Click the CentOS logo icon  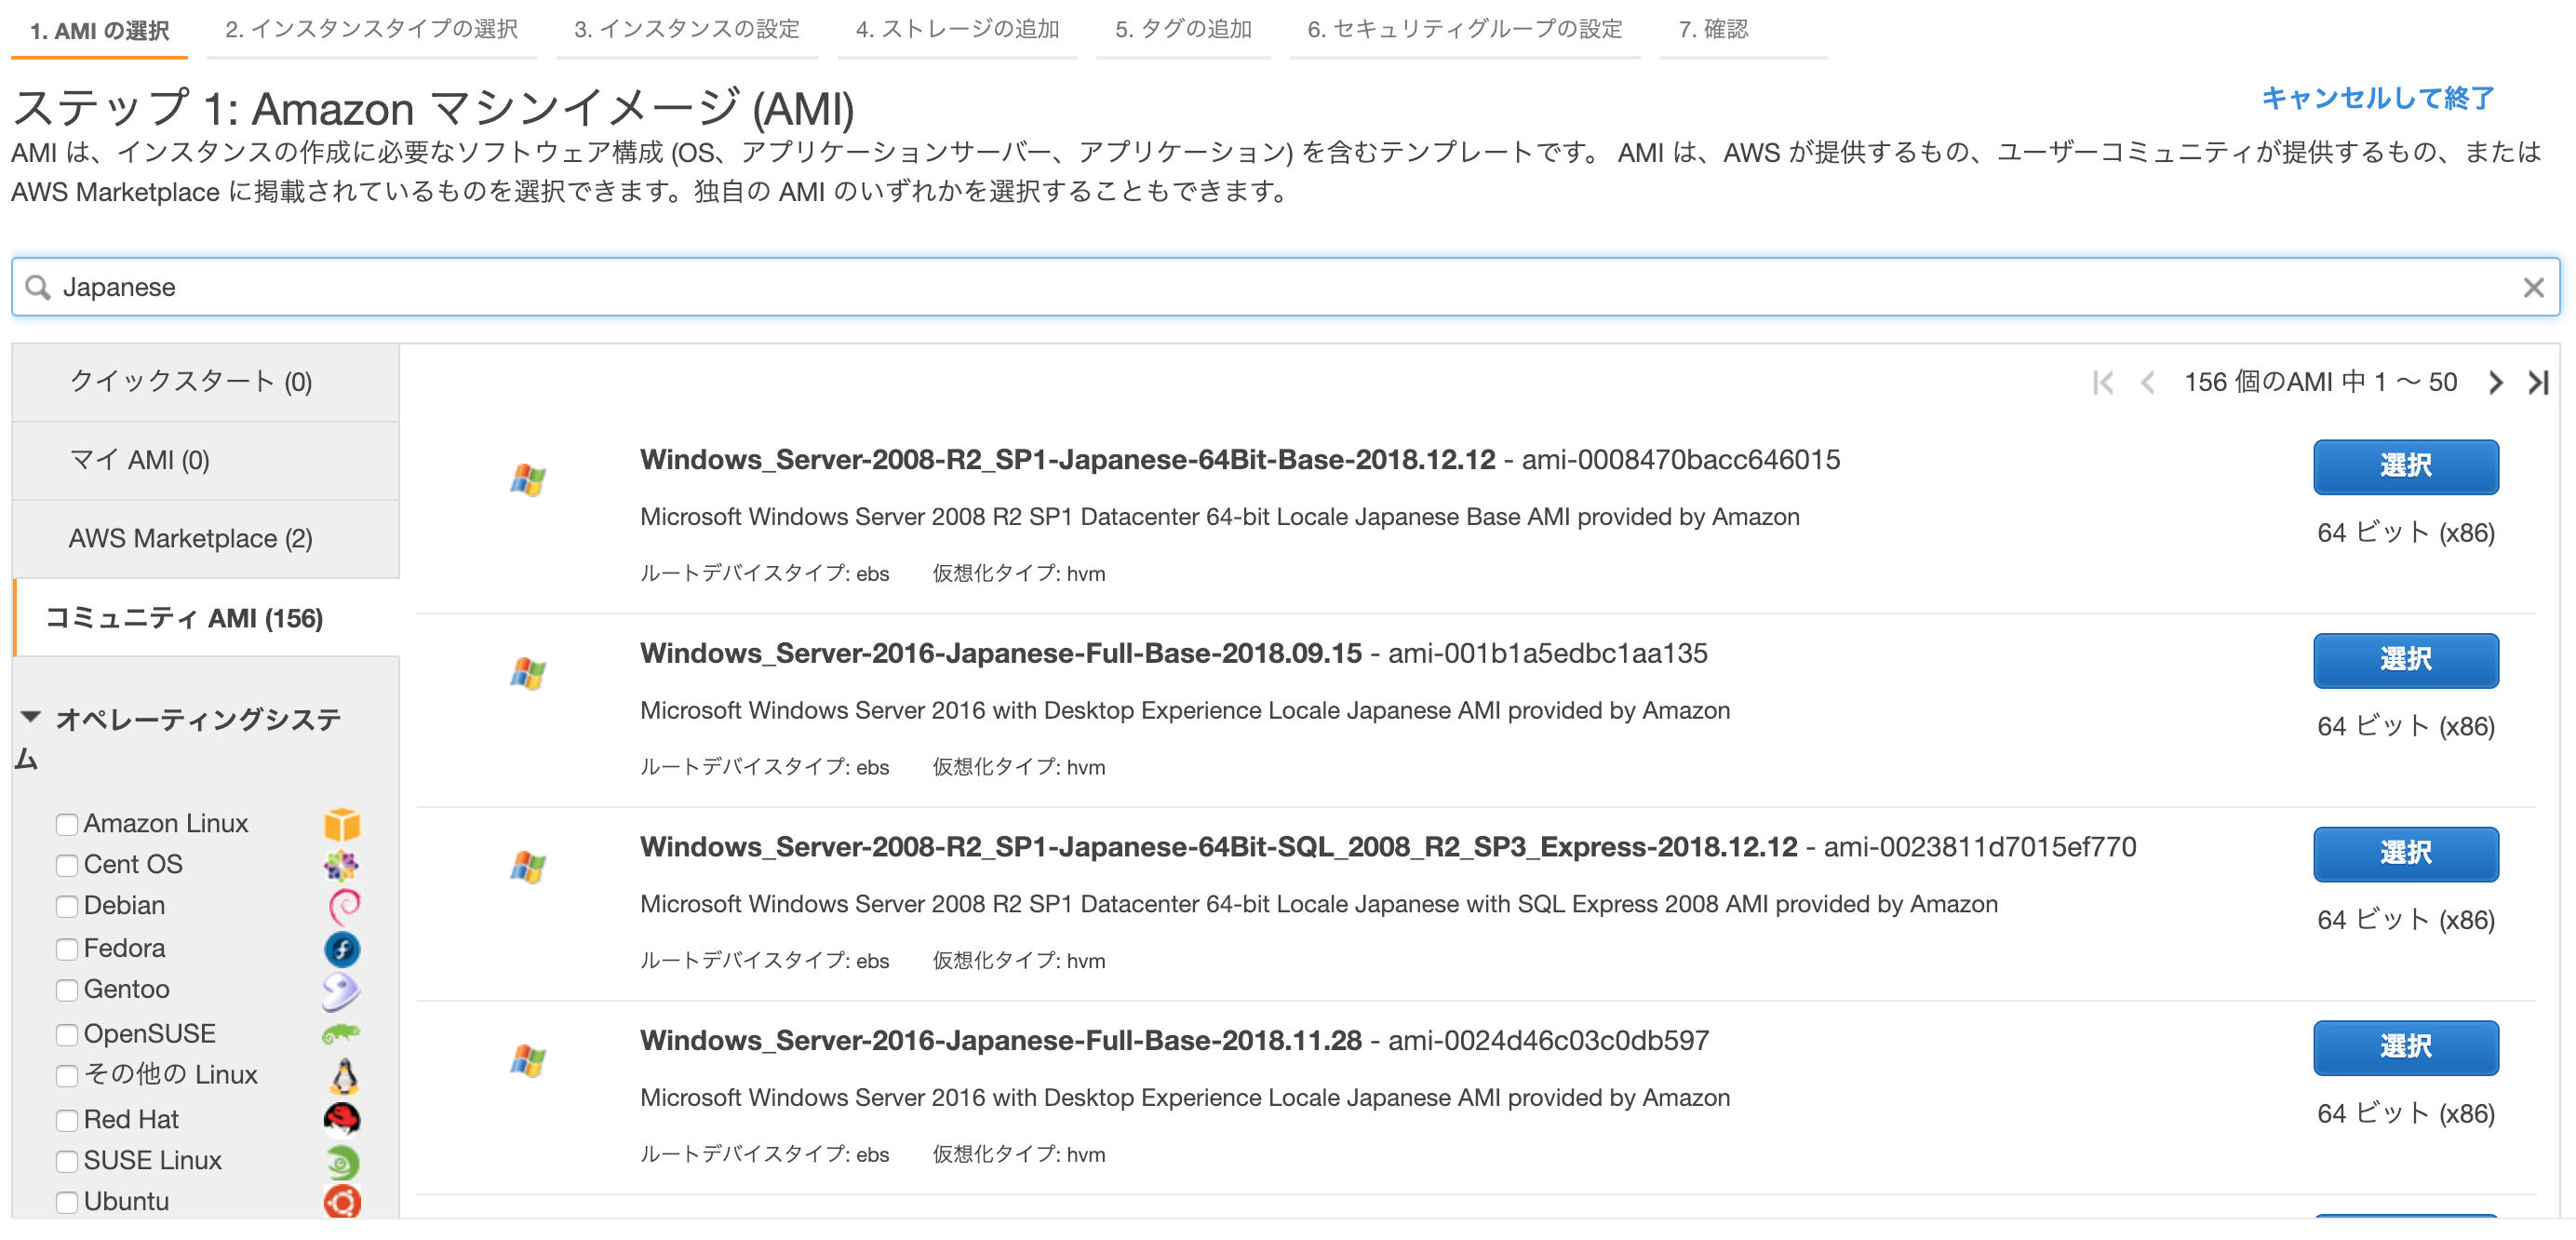[x=340, y=866]
